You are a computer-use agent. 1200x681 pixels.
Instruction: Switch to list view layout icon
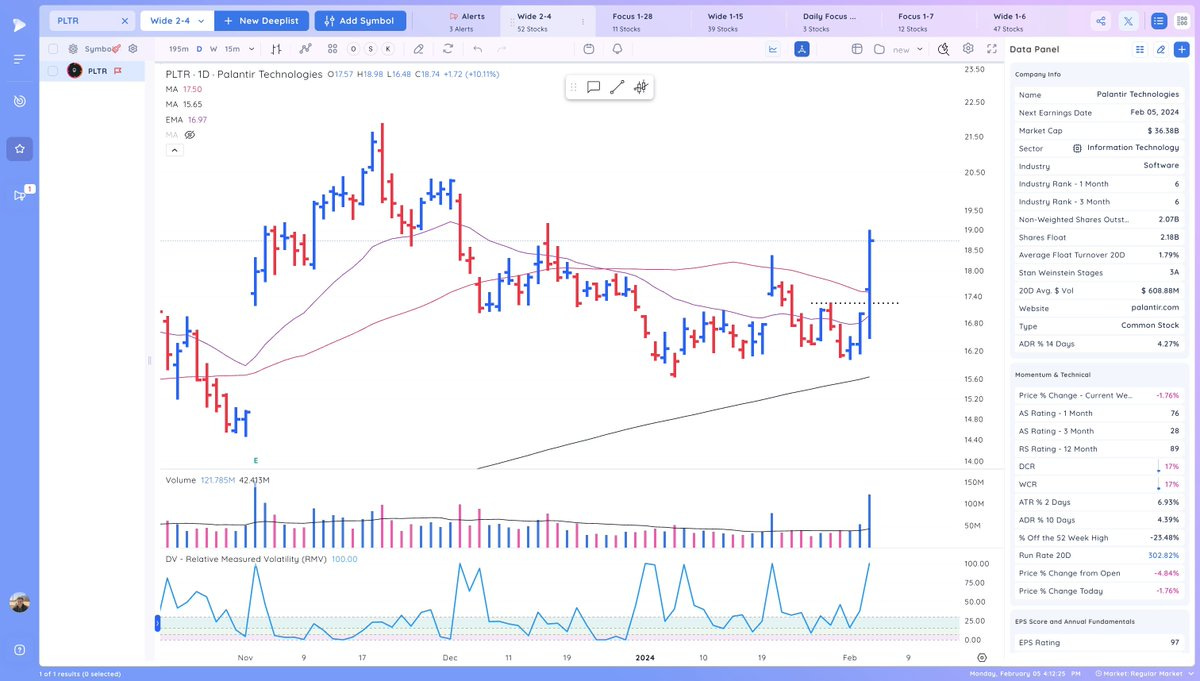1157,20
